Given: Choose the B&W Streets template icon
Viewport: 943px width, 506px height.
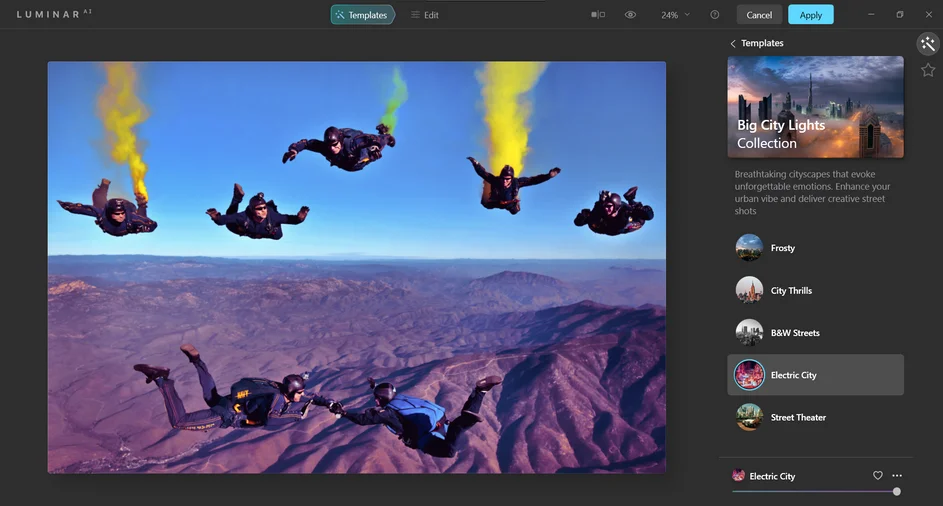Looking at the screenshot, I should (x=749, y=333).
